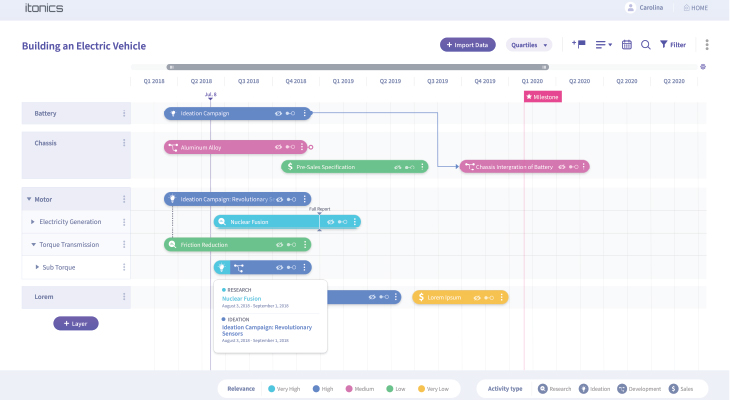This screenshot has height=400, width=730.
Task: Open the Carolina user profile icon
Action: 630,8
